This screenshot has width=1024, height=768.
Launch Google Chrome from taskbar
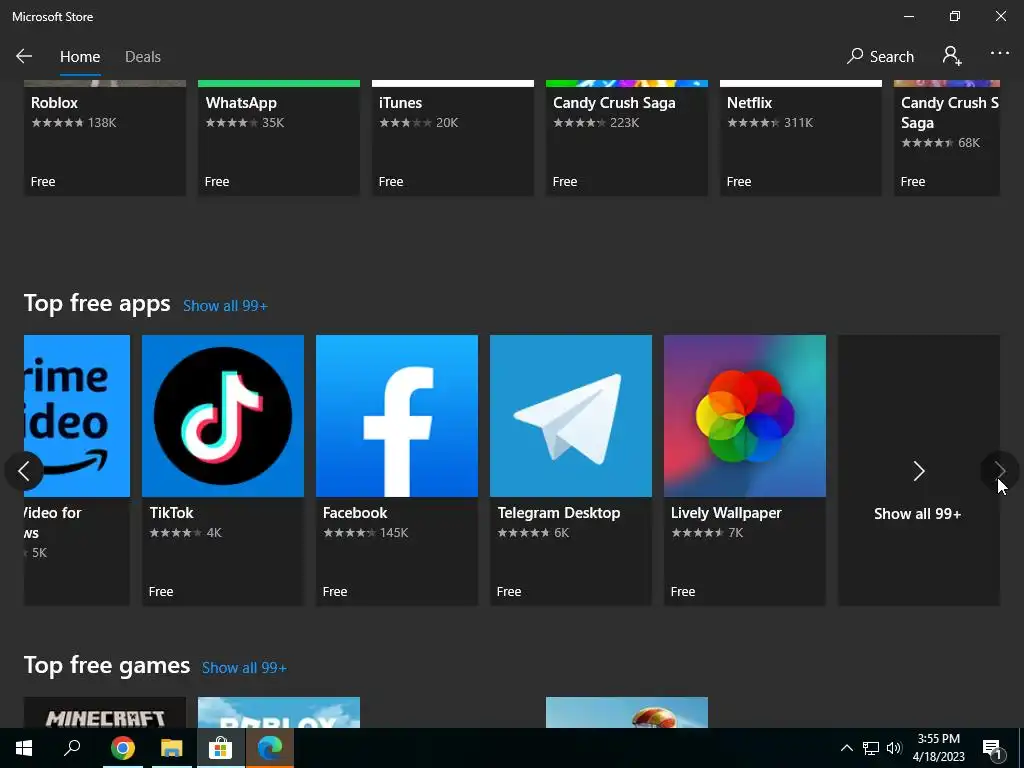(x=122, y=748)
